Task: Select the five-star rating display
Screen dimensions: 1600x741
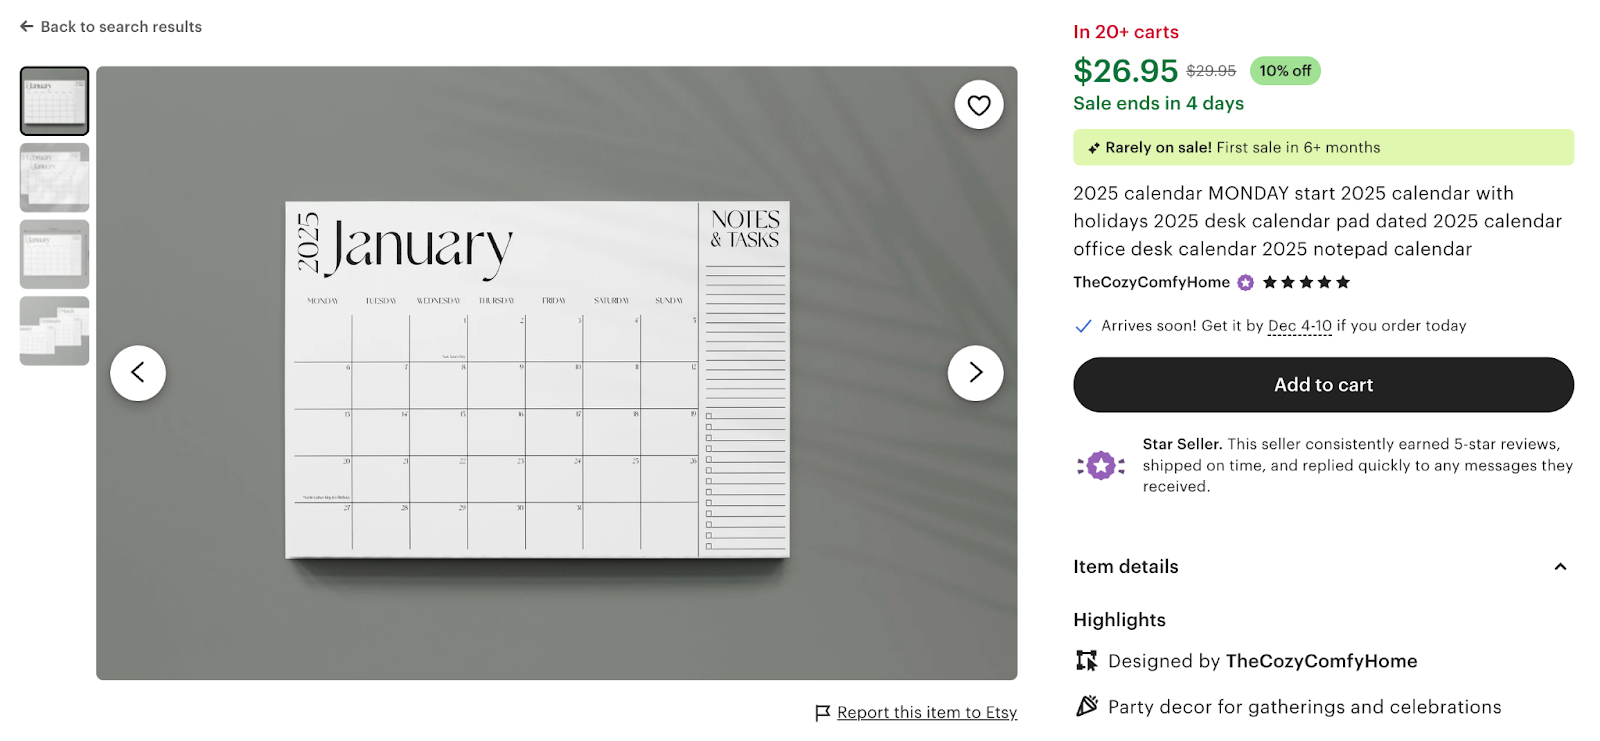Action: 1304,282
